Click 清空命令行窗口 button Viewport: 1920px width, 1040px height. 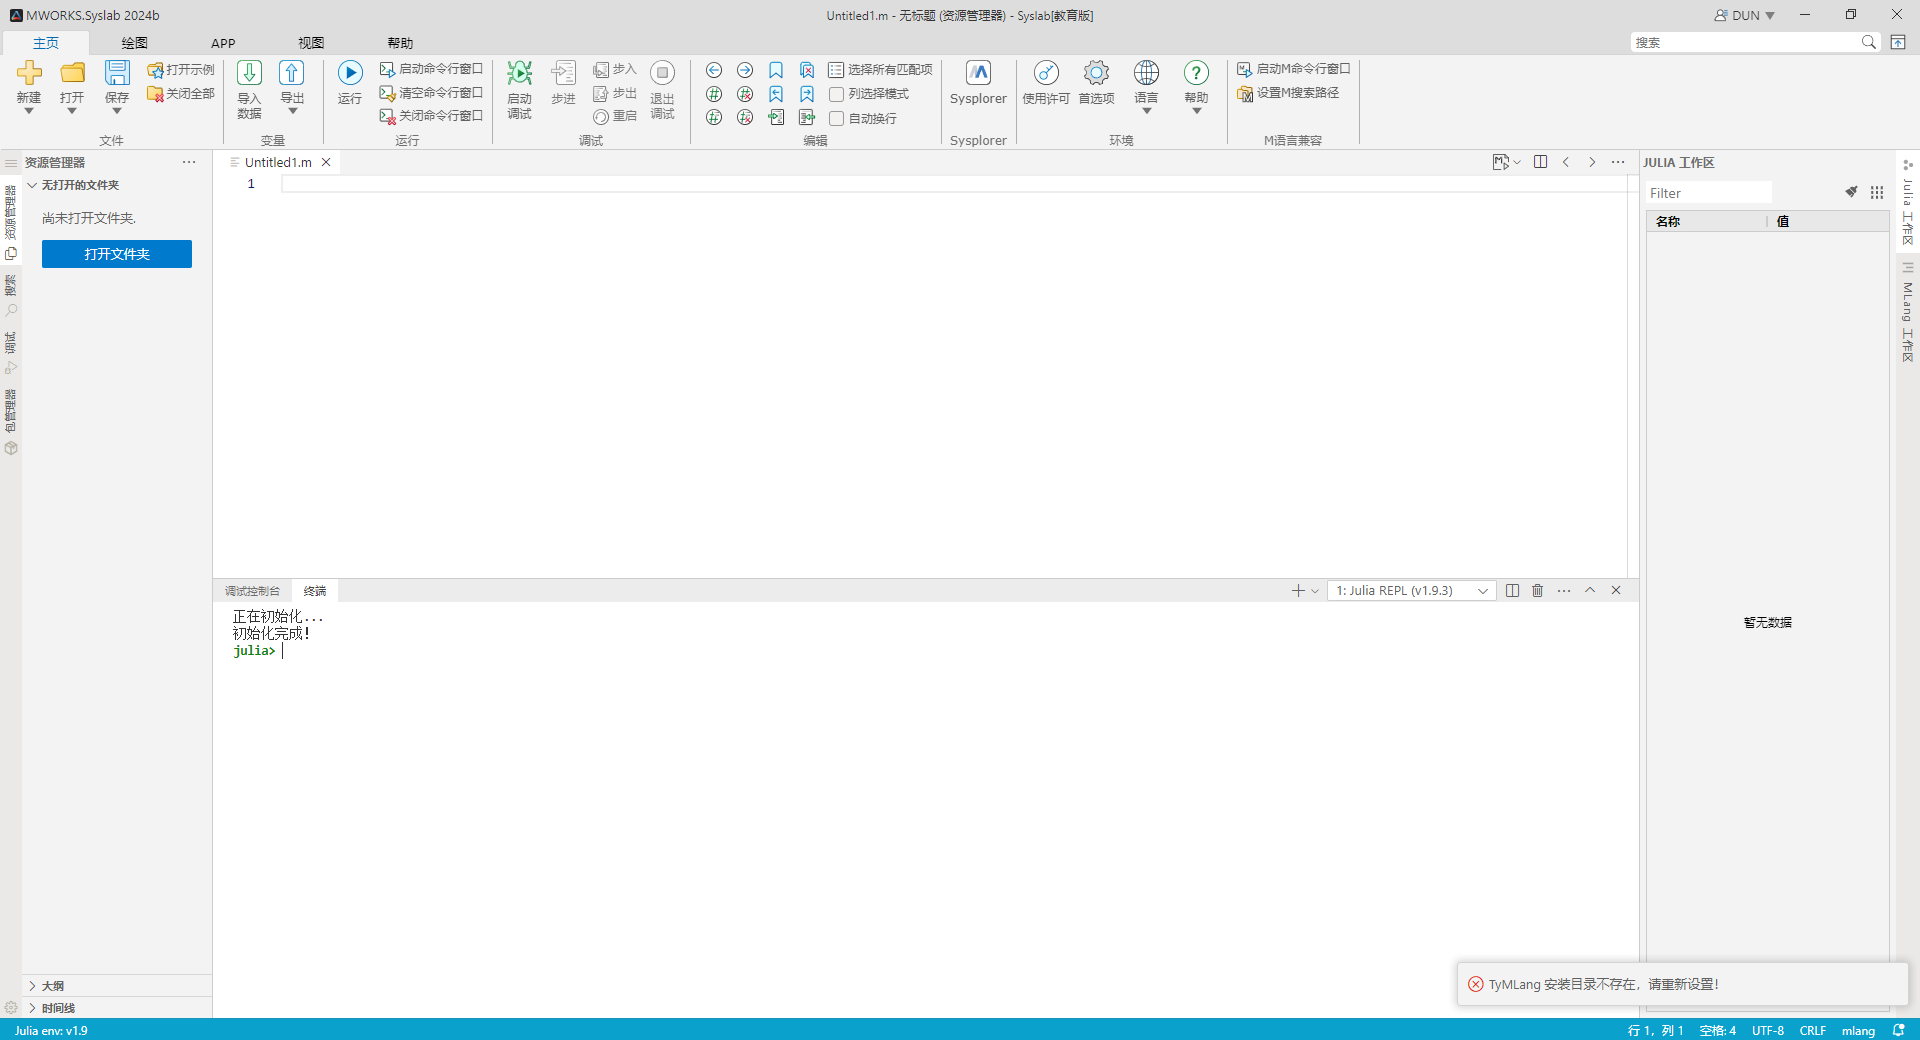point(431,93)
